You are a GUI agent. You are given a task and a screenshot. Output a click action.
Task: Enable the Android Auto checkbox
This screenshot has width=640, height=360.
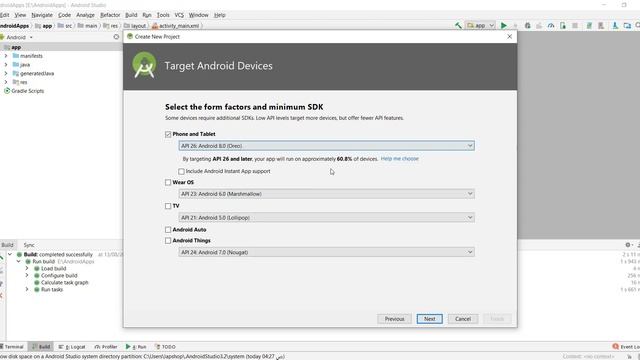pyautogui.click(x=168, y=230)
